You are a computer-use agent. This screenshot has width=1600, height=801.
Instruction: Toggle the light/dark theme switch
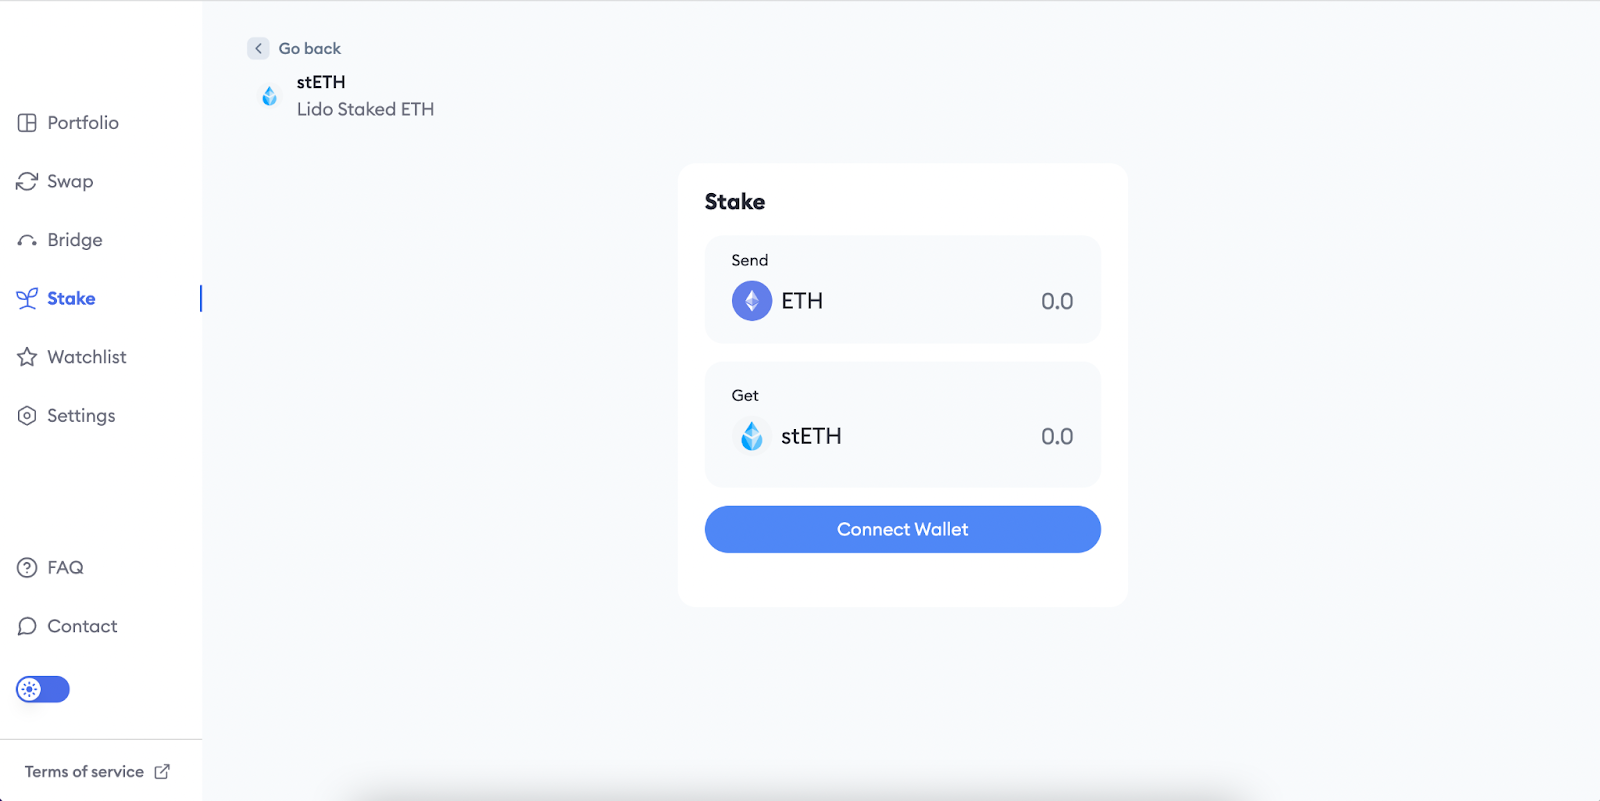coord(43,689)
